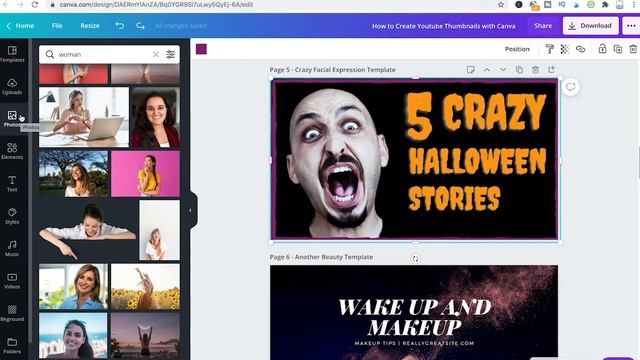The width and height of the screenshot is (640, 360).
Task: Edit the design title text
Action: [x=444, y=26]
